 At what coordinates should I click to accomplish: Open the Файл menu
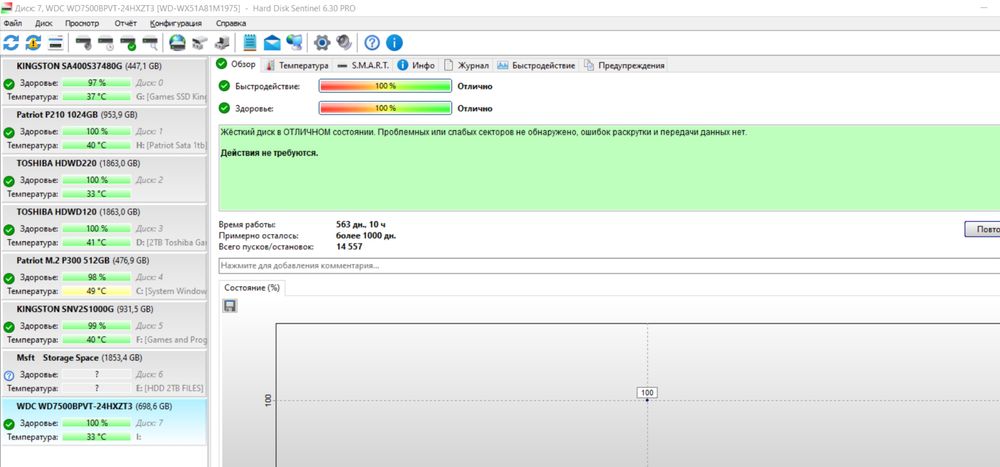pyautogui.click(x=13, y=23)
